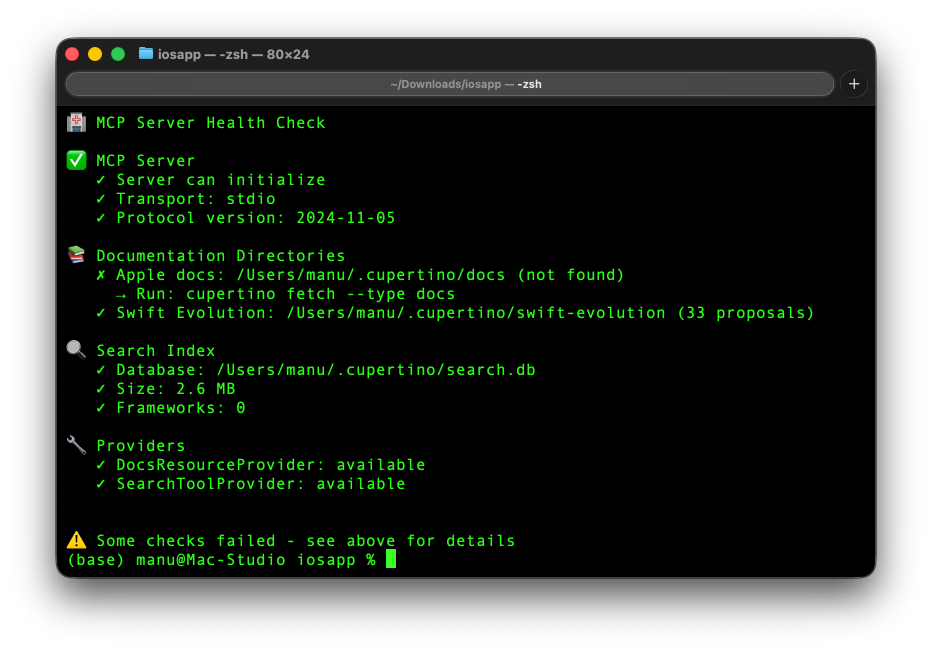Click the books emoji beside Documentation Directories

pos(76,256)
